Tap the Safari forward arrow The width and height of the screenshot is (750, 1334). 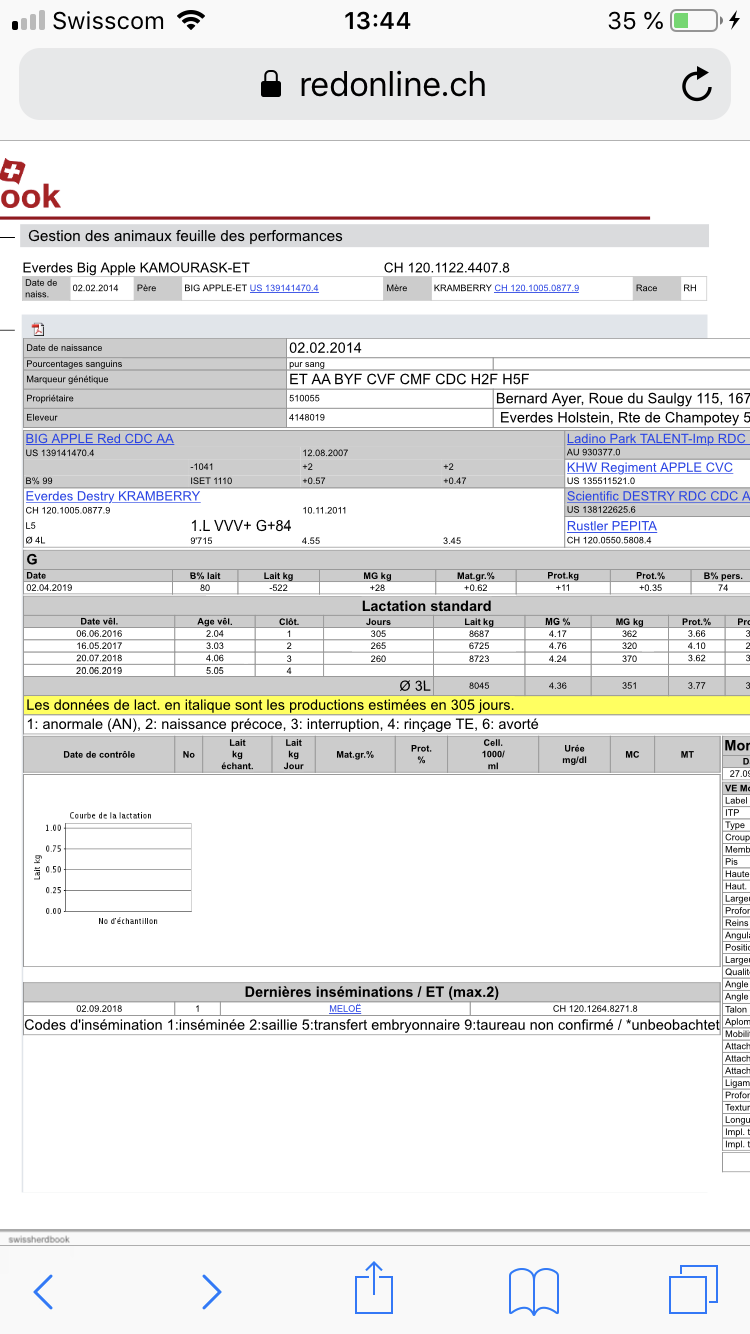coord(211,1291)
